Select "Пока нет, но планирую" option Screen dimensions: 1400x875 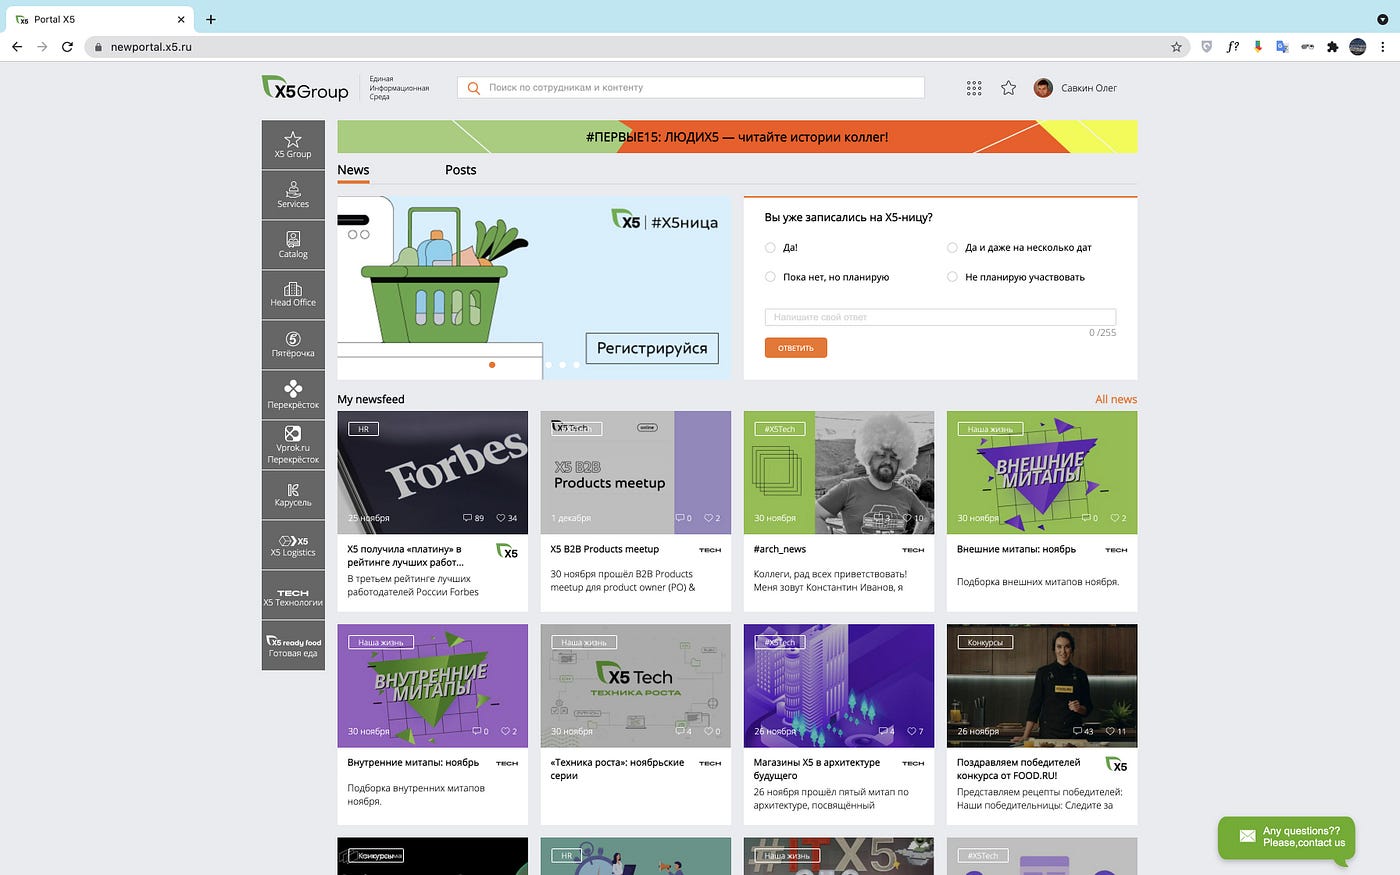pyautogui.click(x=770, y=277)
